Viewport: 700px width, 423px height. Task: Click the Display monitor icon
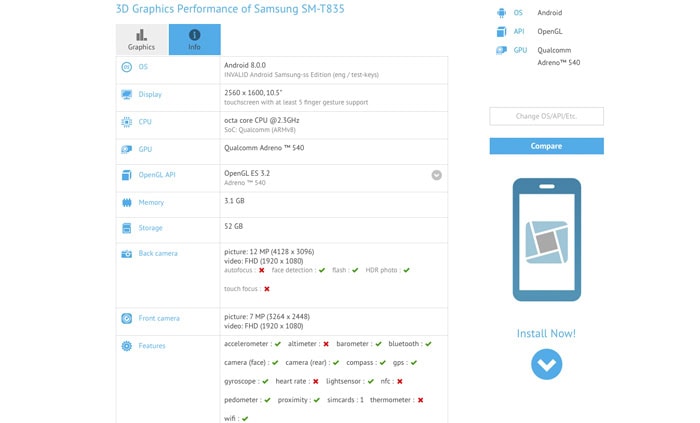127,95
